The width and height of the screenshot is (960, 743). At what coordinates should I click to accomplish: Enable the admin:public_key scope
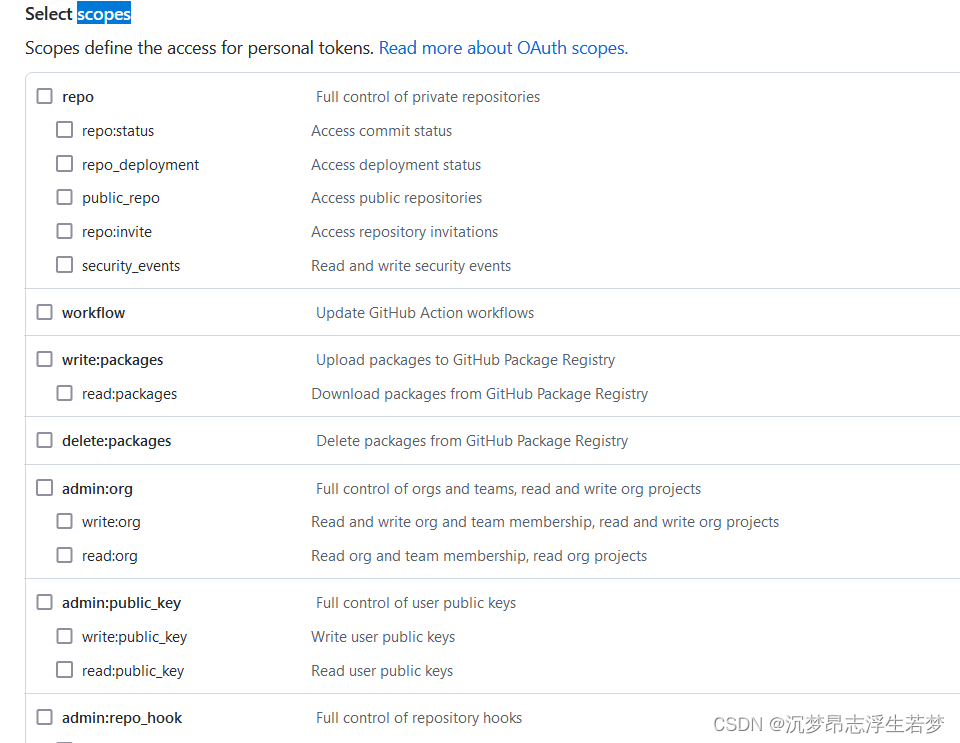click(x=44, y=602)
